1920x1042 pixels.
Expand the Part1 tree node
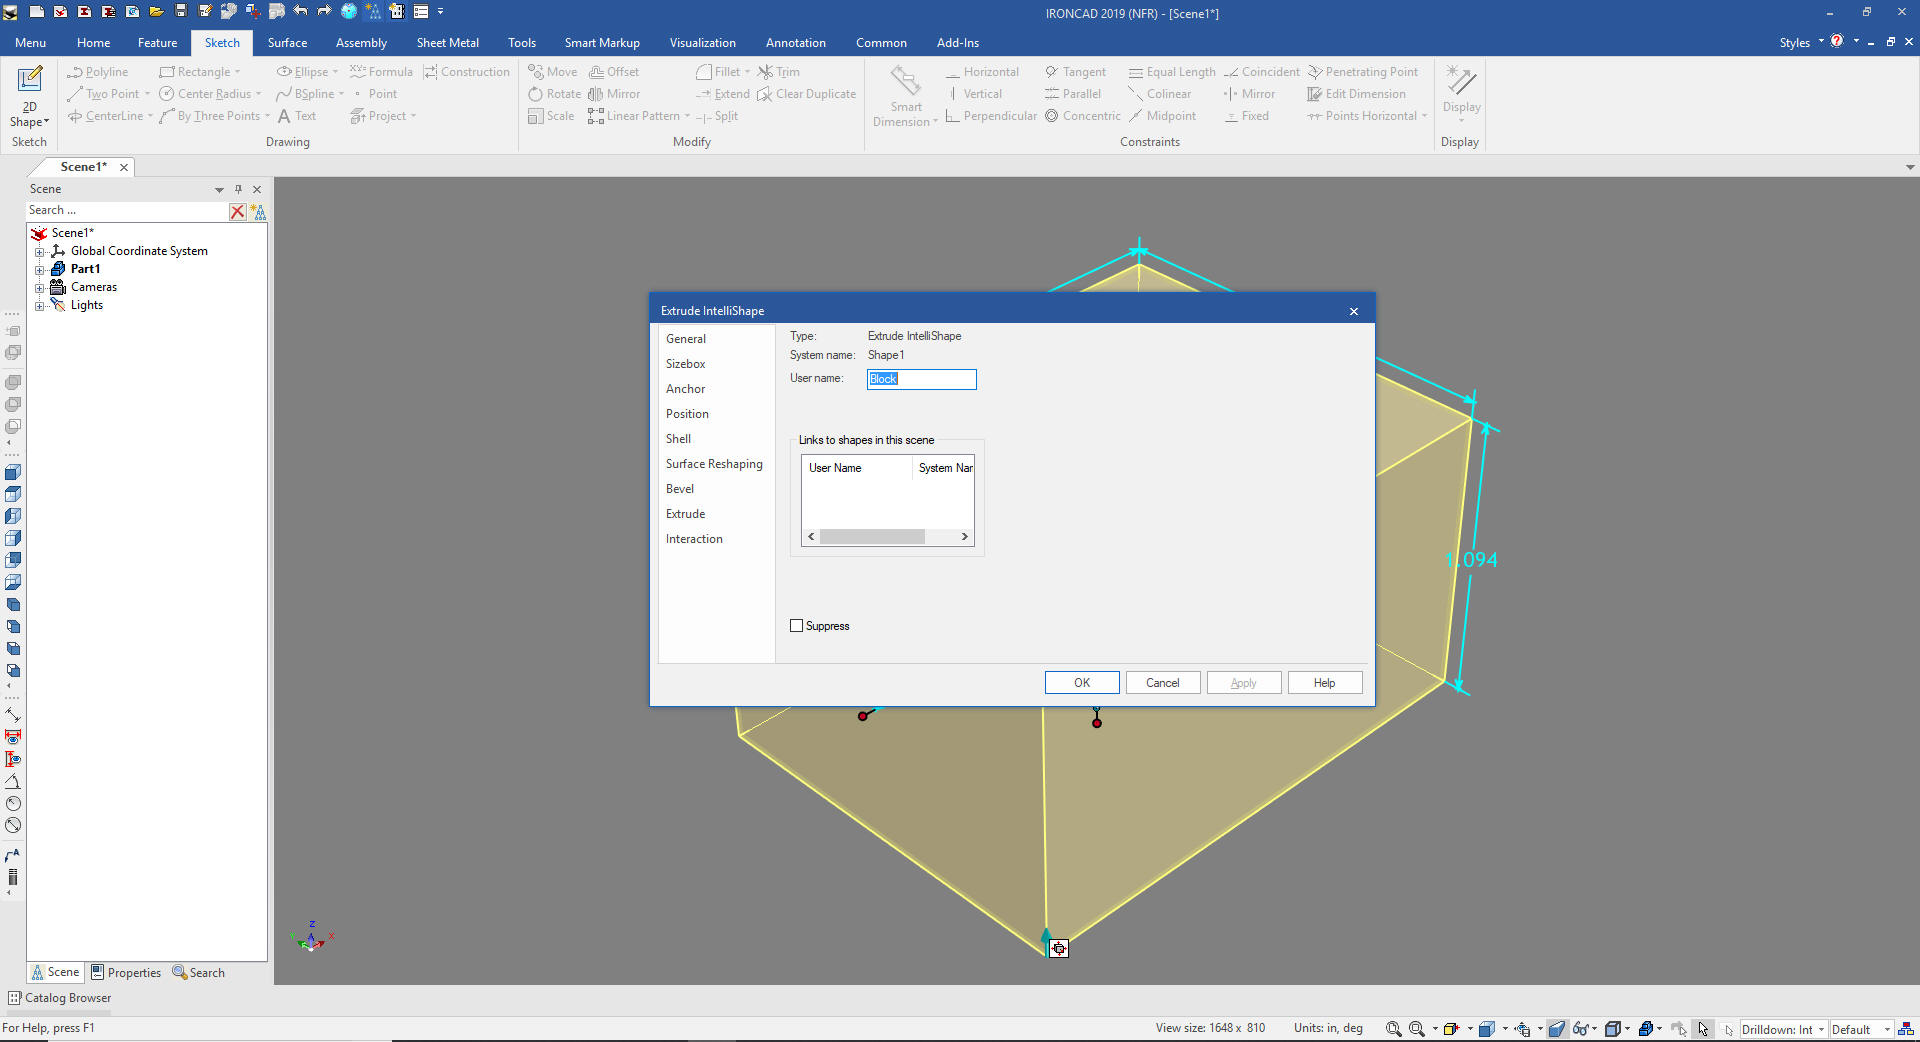[x=40, y=270]
